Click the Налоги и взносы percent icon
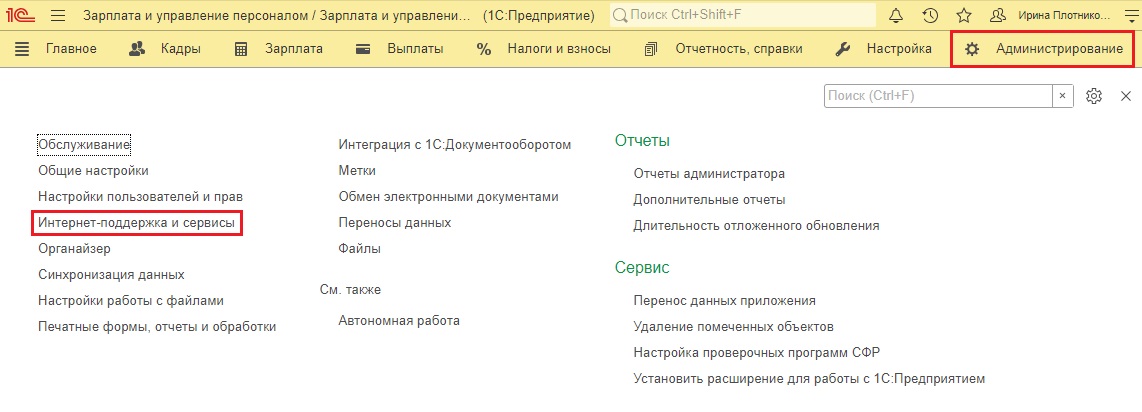Viewport: 1142px width, 412px height. [x=484, y=49]
